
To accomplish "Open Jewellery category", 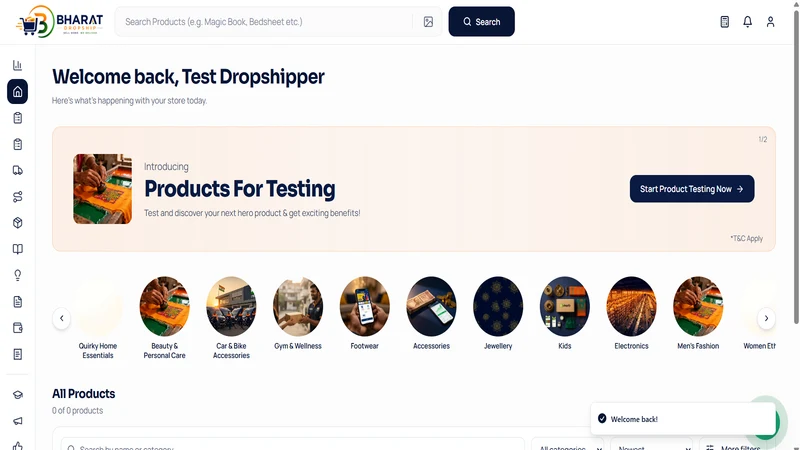I will click(498, 314).
